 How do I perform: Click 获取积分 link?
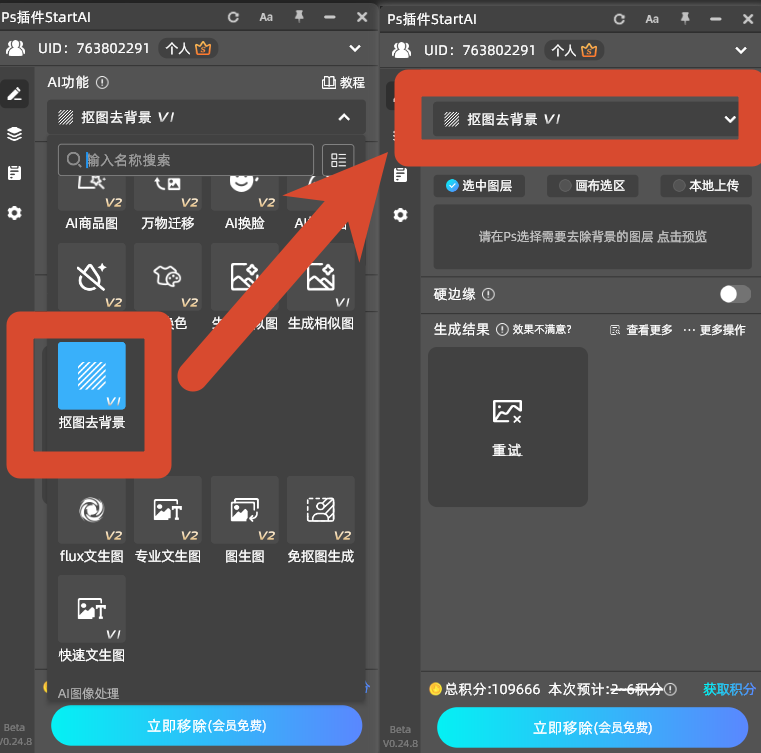729,689
